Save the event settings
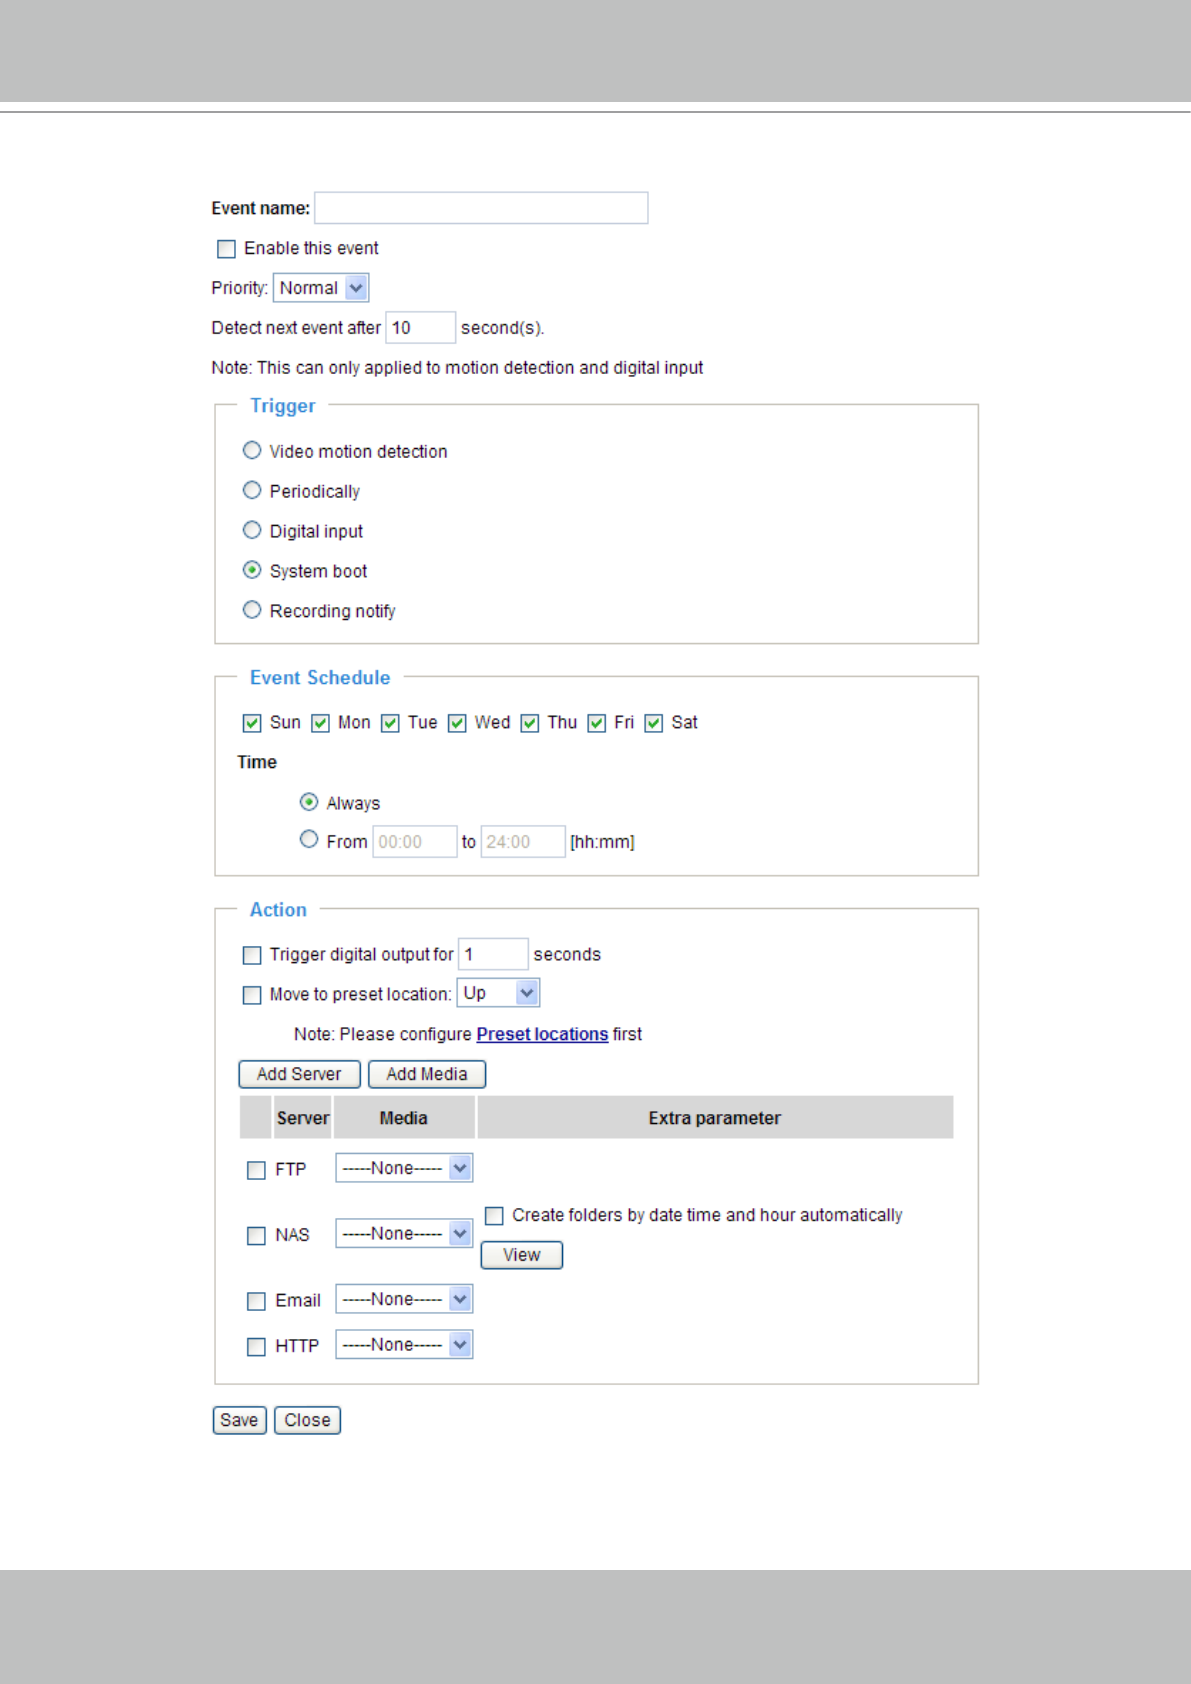Image resolution: width=1191 pixels, height=1684 pixels. click(239, 1420)
